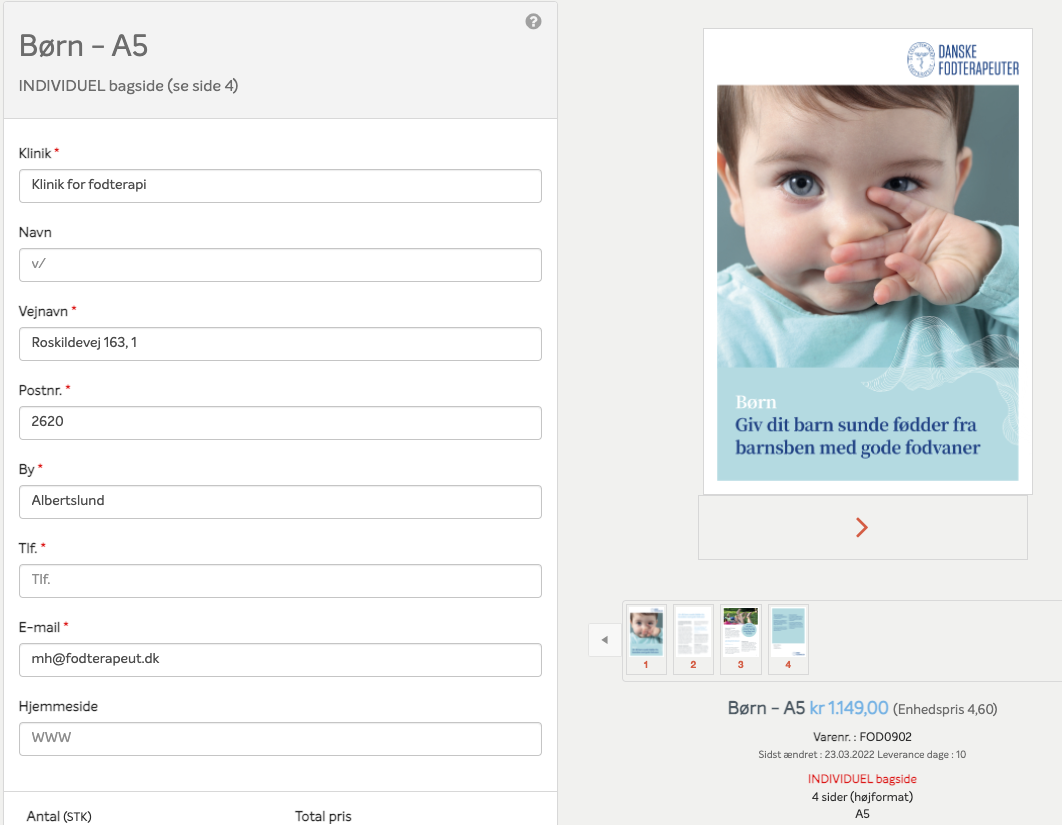Viewport: 1062px width, 825px height.
Task: Click the price kr 1.149,00
Action: (849, 708)
